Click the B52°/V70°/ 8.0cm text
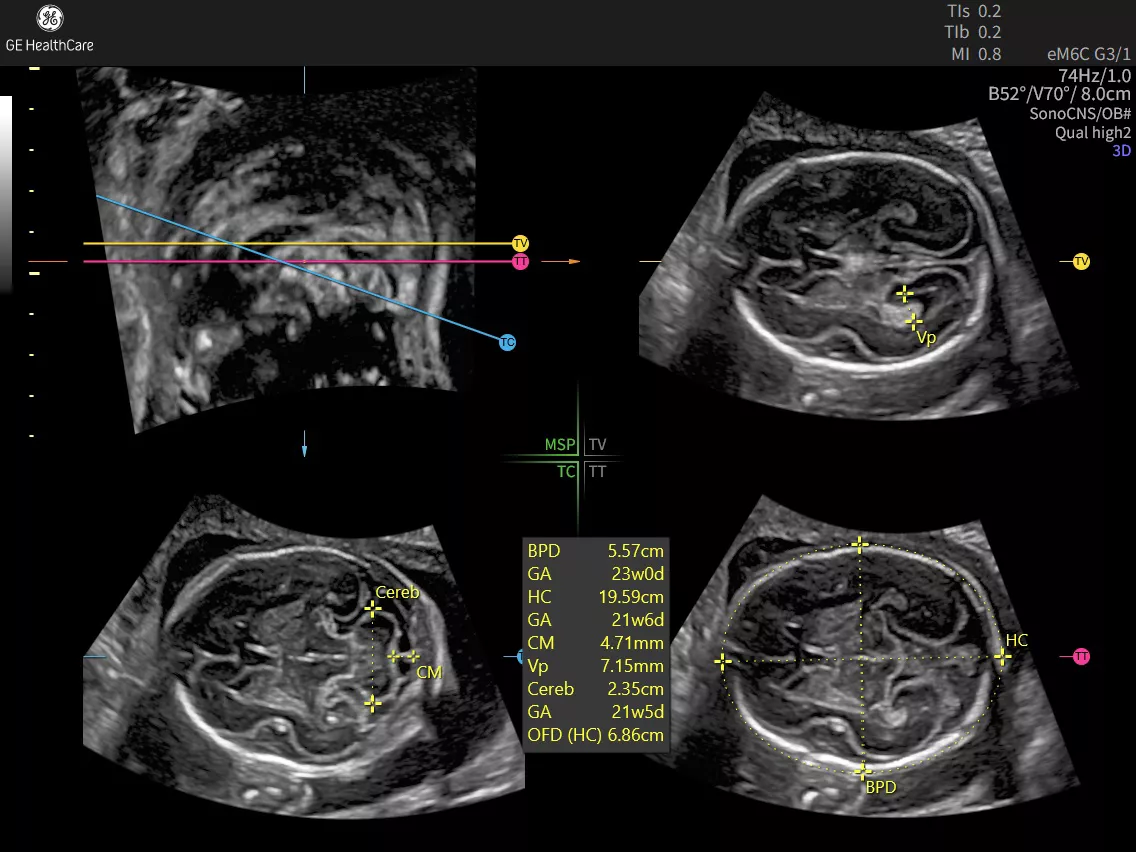The image size is (1136, 852). click(1059, 93)
